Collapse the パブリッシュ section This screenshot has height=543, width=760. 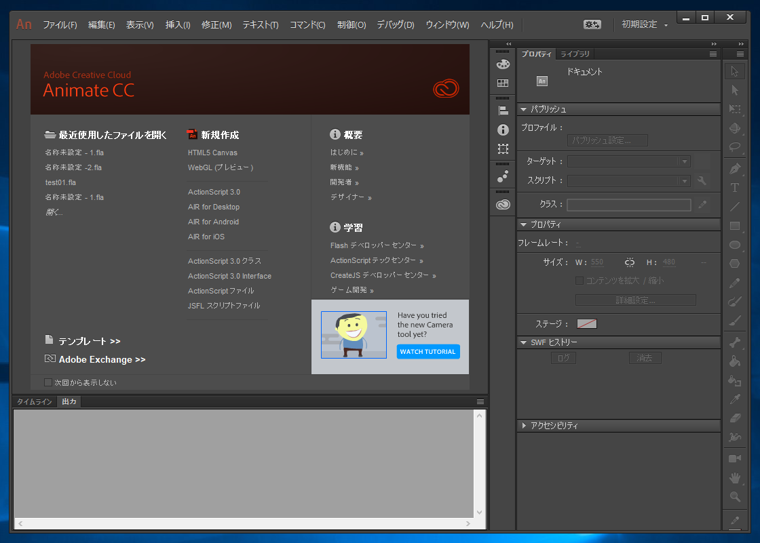click(x=523, y=109)
